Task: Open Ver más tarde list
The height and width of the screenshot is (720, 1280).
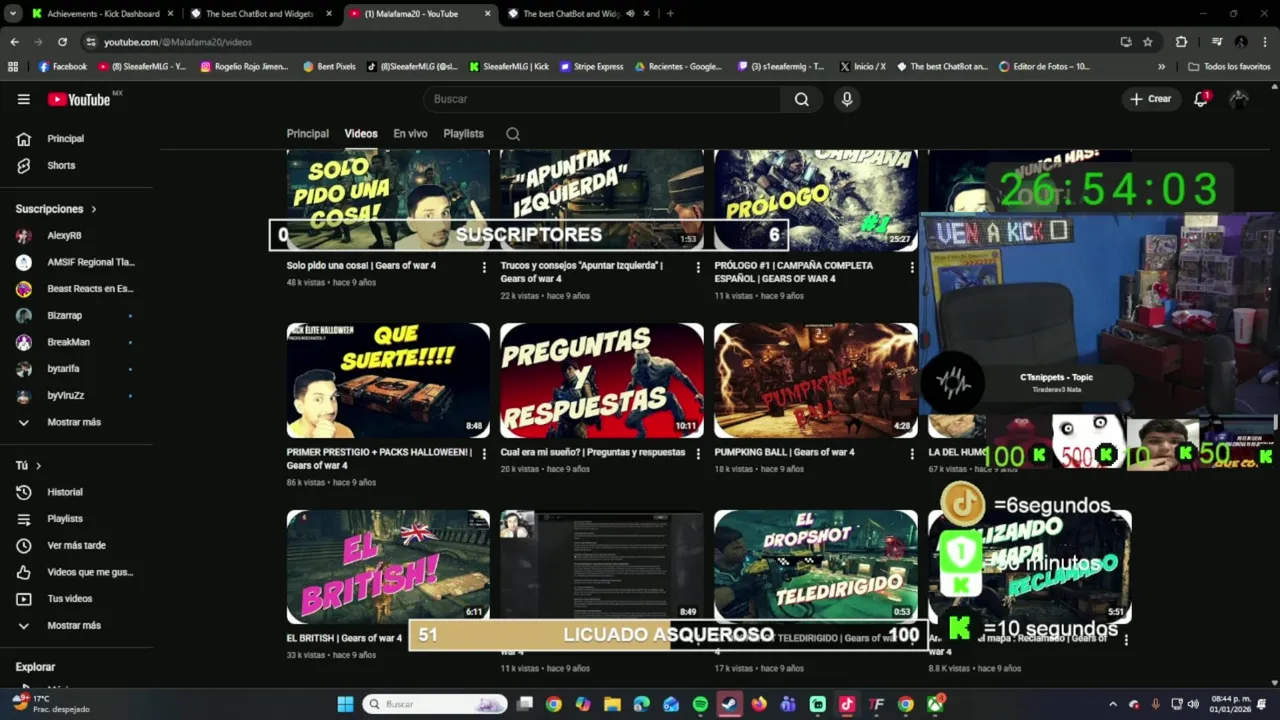Action: [x=76, y=546]
